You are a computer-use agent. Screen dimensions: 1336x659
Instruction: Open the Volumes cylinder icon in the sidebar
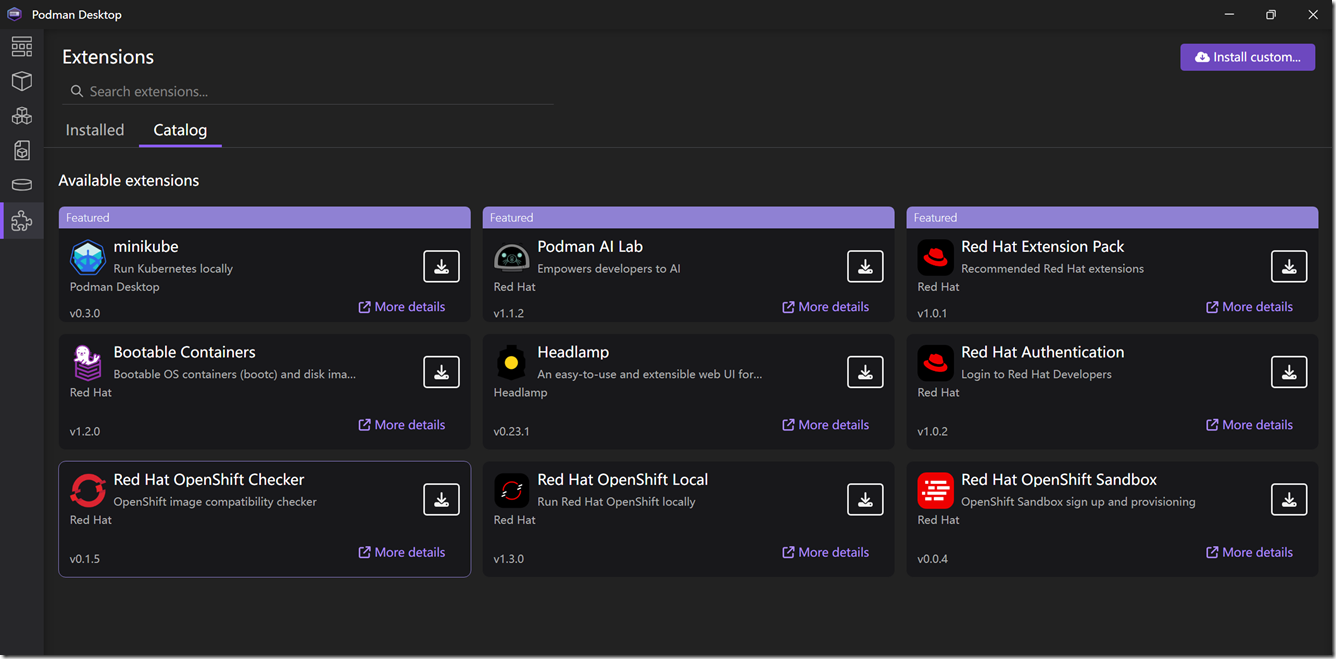[22, 185]
